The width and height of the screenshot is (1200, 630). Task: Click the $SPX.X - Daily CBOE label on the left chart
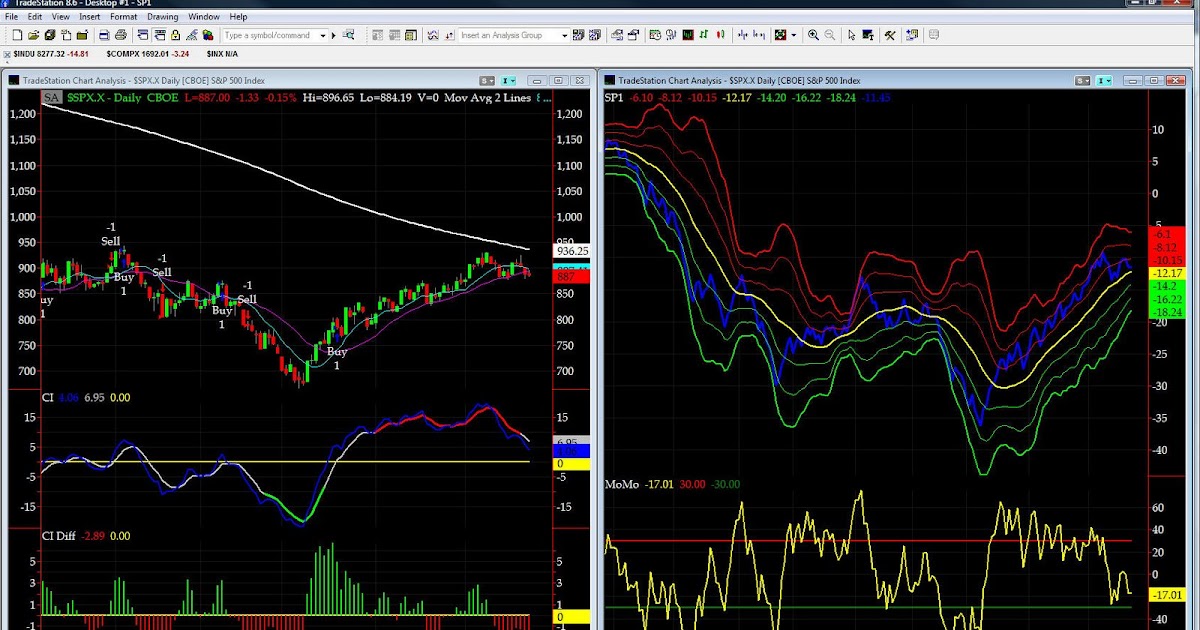coord(123,98)
